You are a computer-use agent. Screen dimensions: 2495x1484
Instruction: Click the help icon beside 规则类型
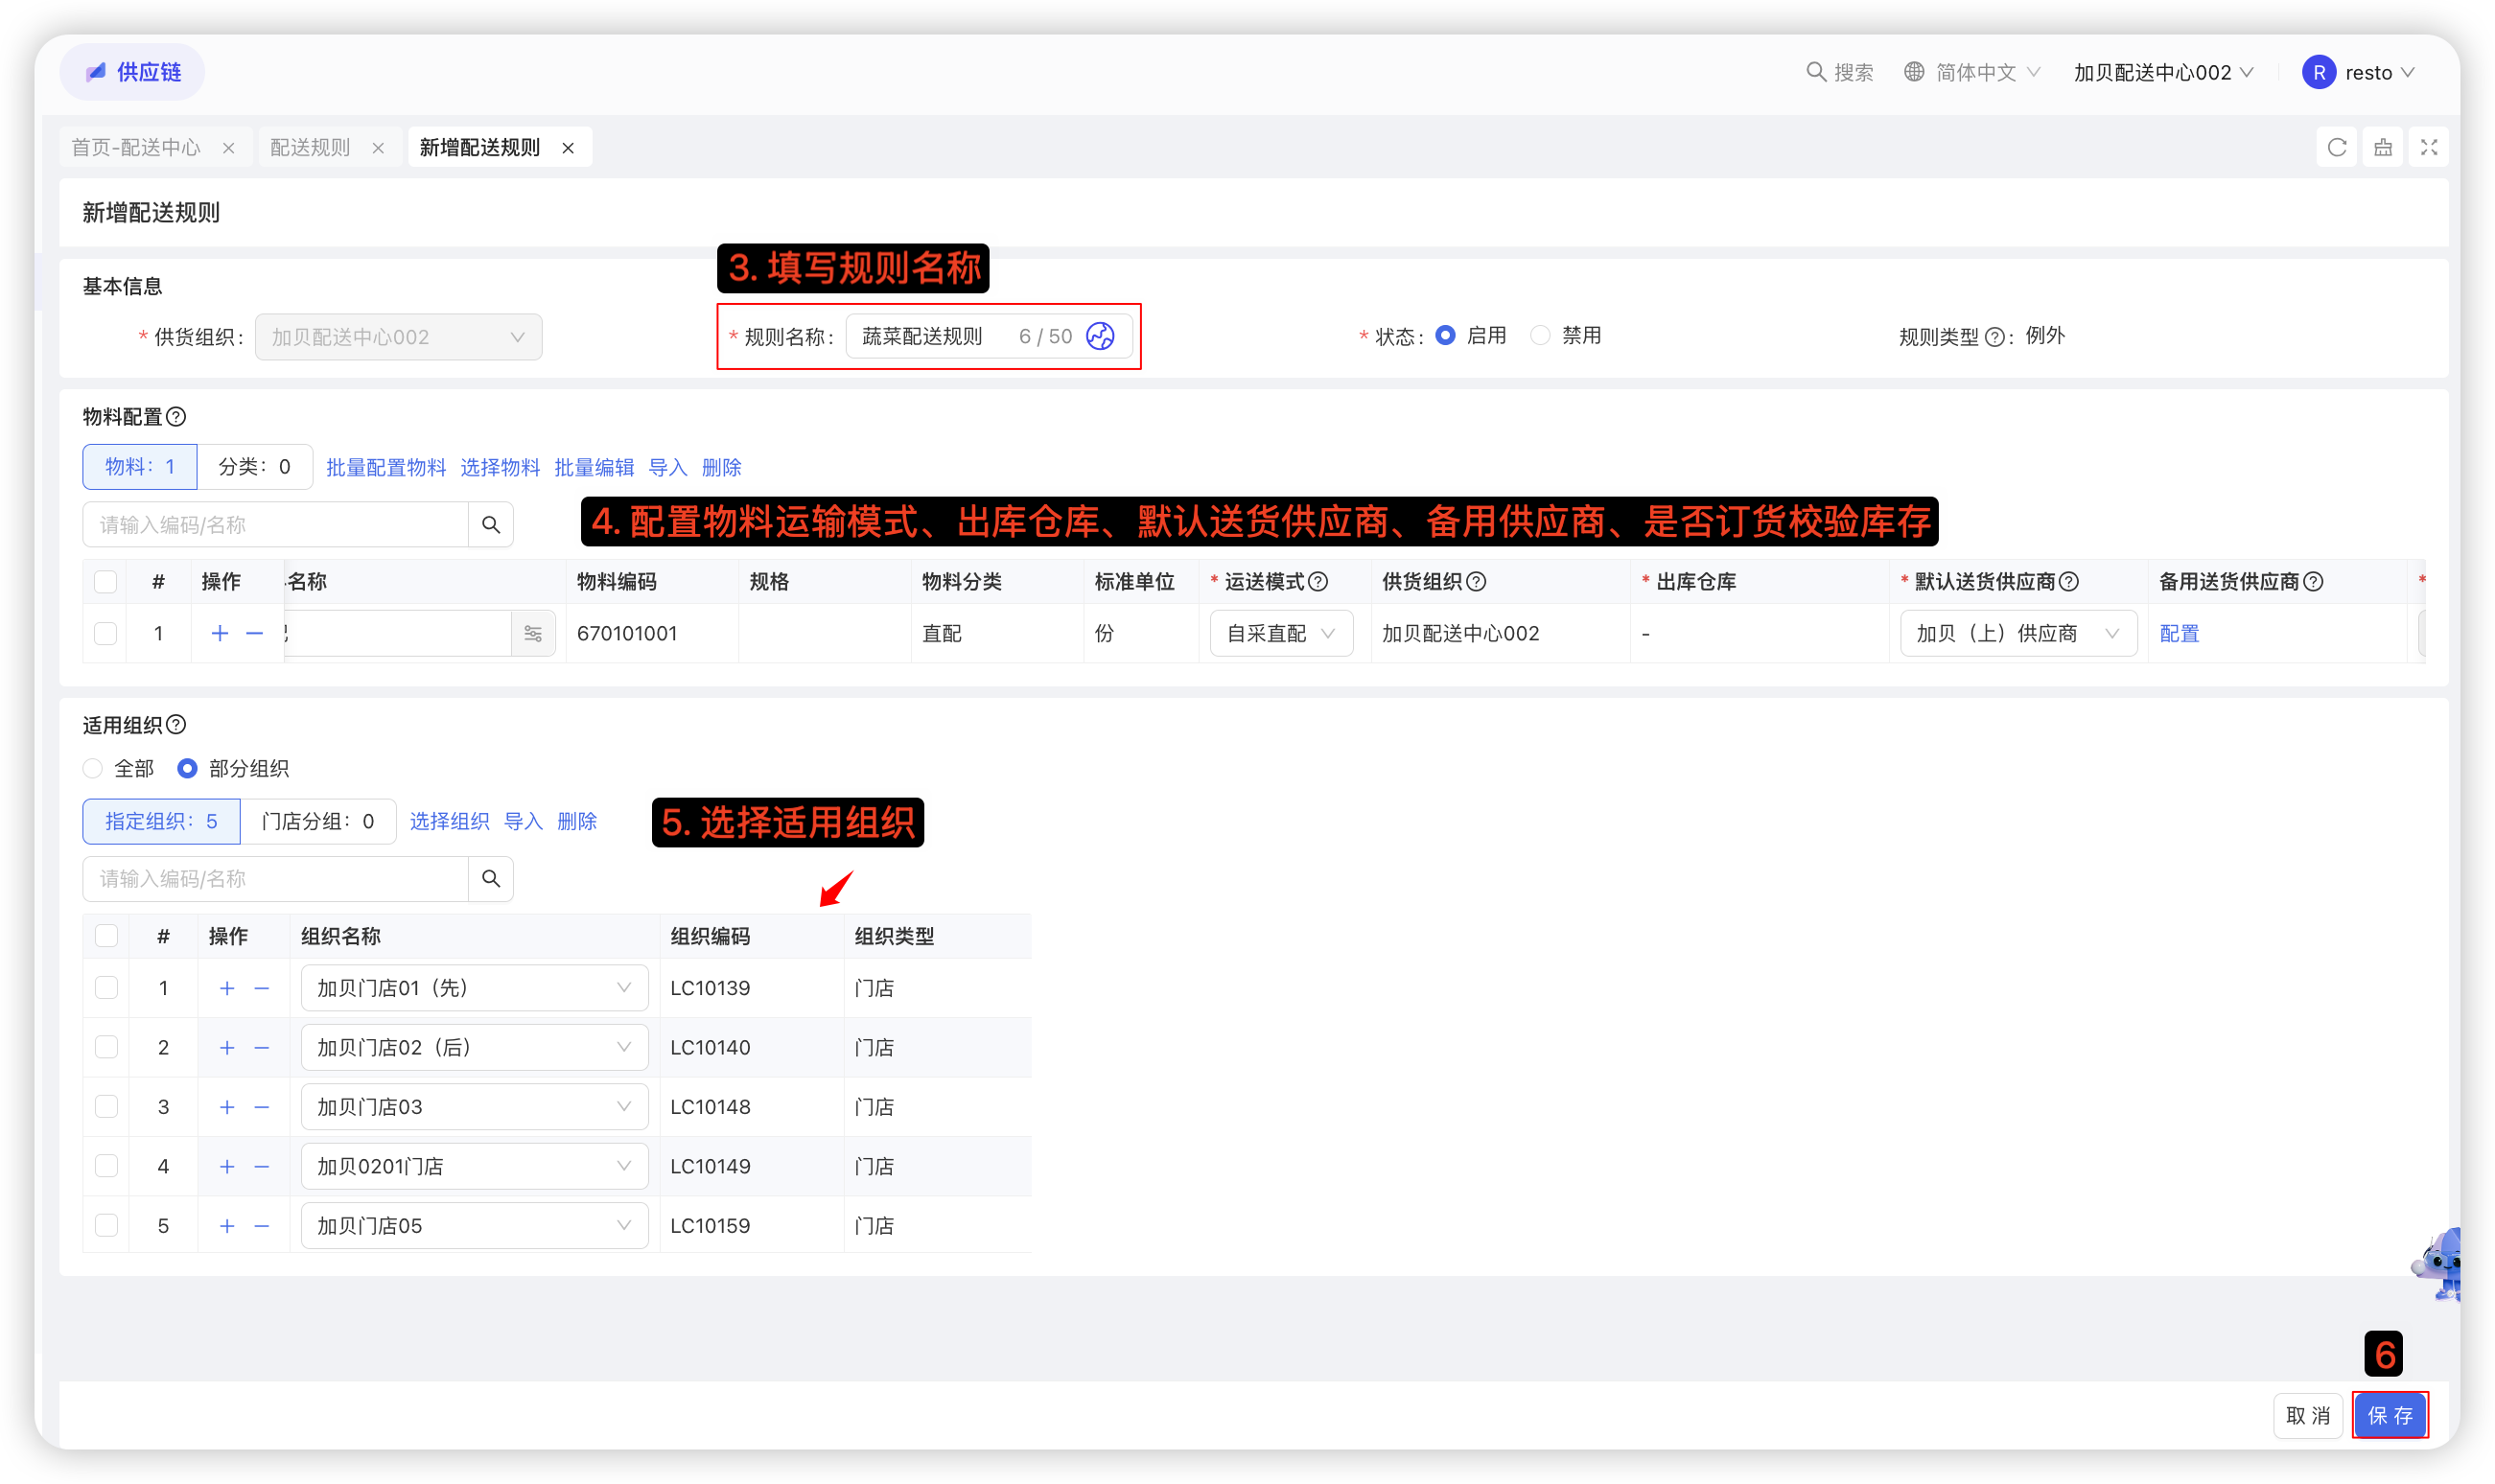pyautogui.click(x=1994, y=337)
